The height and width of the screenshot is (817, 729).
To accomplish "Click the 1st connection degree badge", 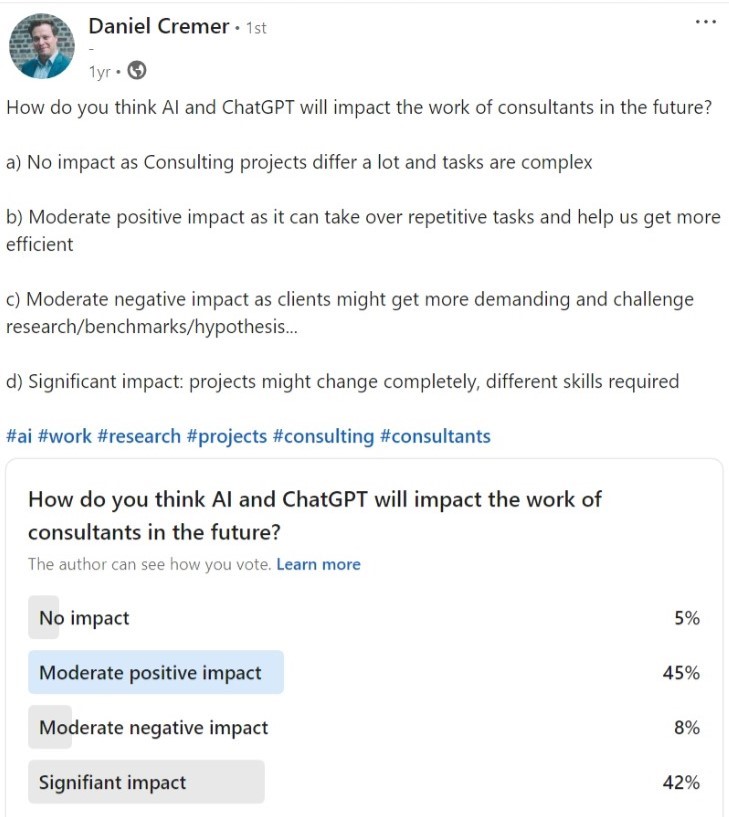I will (x=256, y=28).
